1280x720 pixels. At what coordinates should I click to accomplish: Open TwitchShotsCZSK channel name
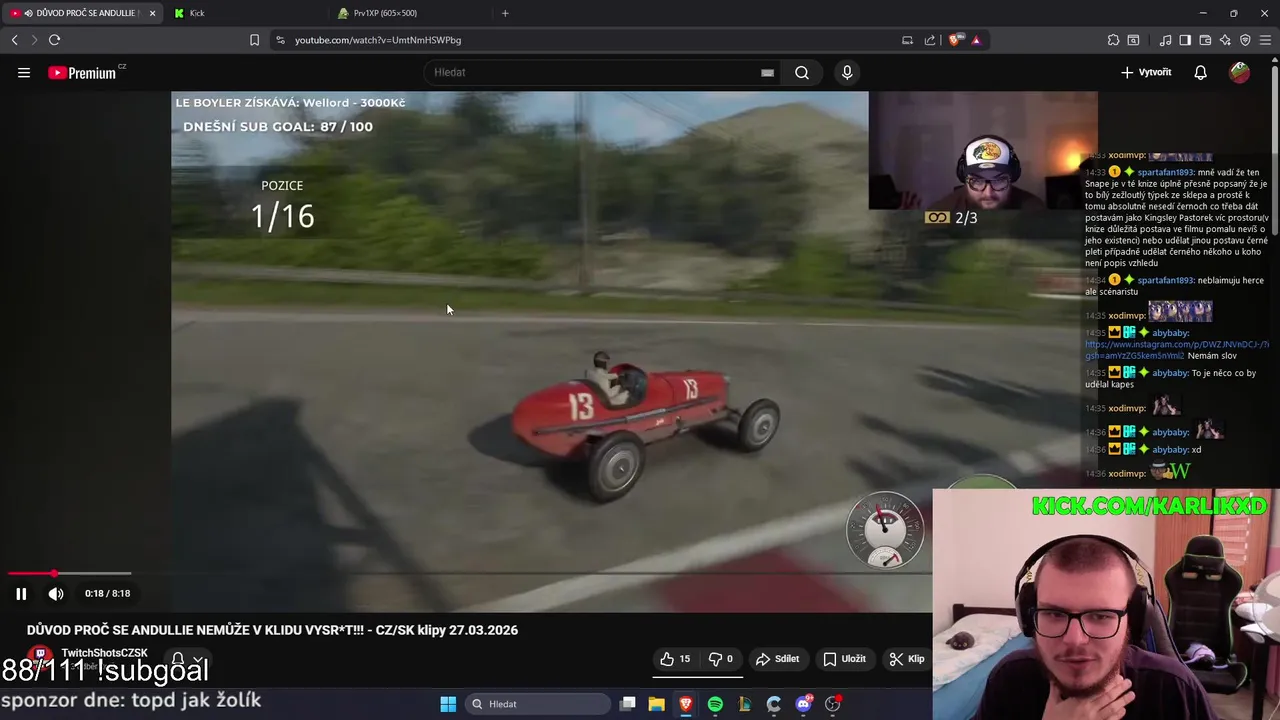pos(104,653)
